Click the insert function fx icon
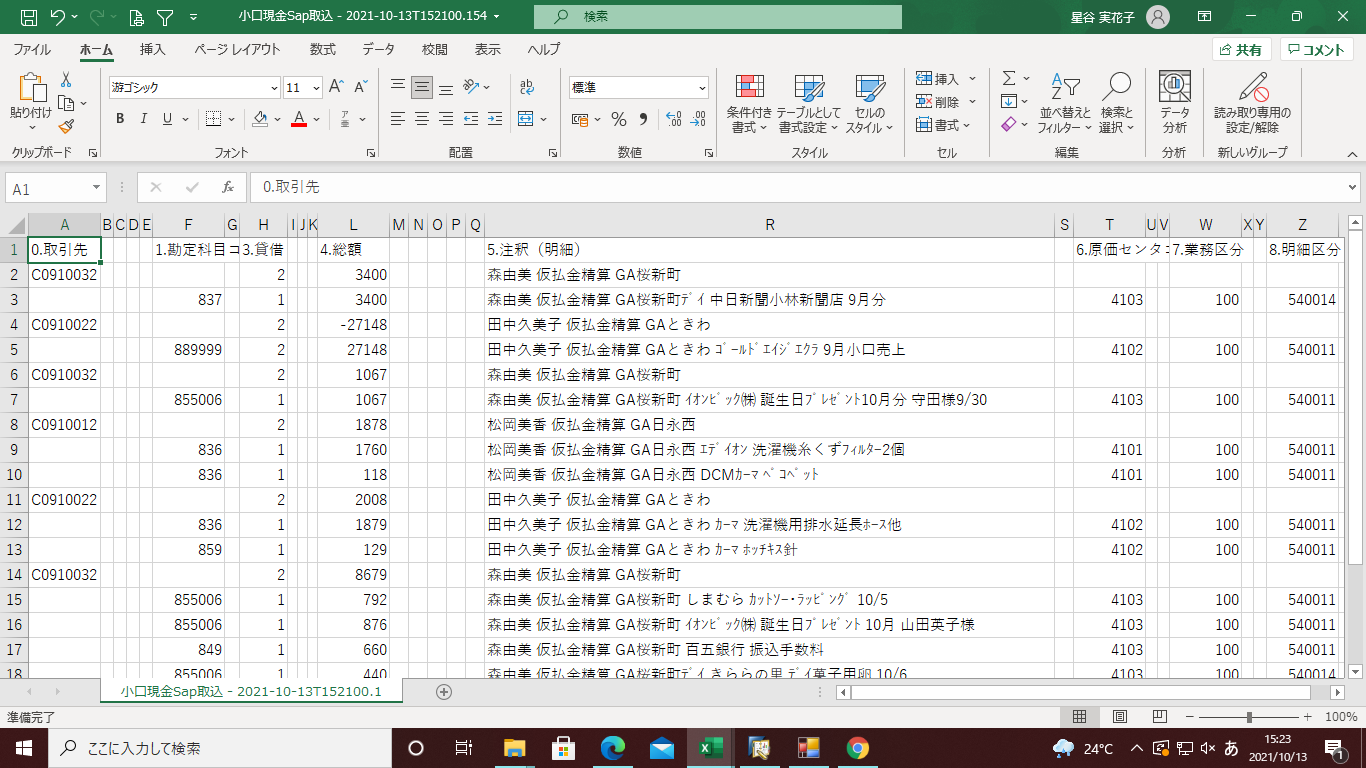This screenshot has width=1366, height=768. tap(228, 187)
